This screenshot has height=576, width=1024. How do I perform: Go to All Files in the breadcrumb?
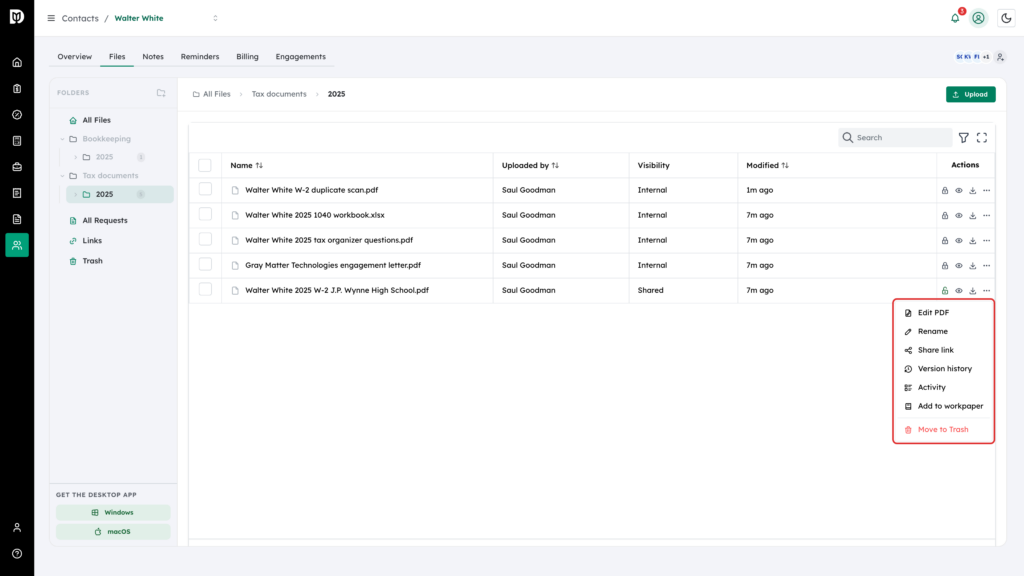point(212,94)
